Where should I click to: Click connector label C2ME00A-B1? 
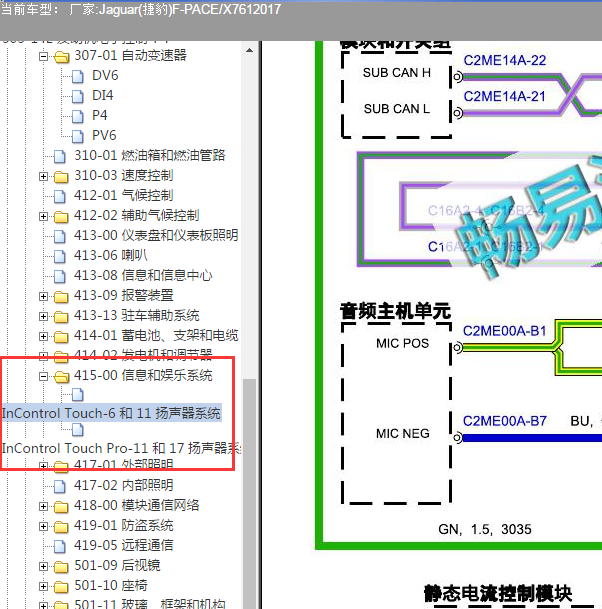coord(505,331)
